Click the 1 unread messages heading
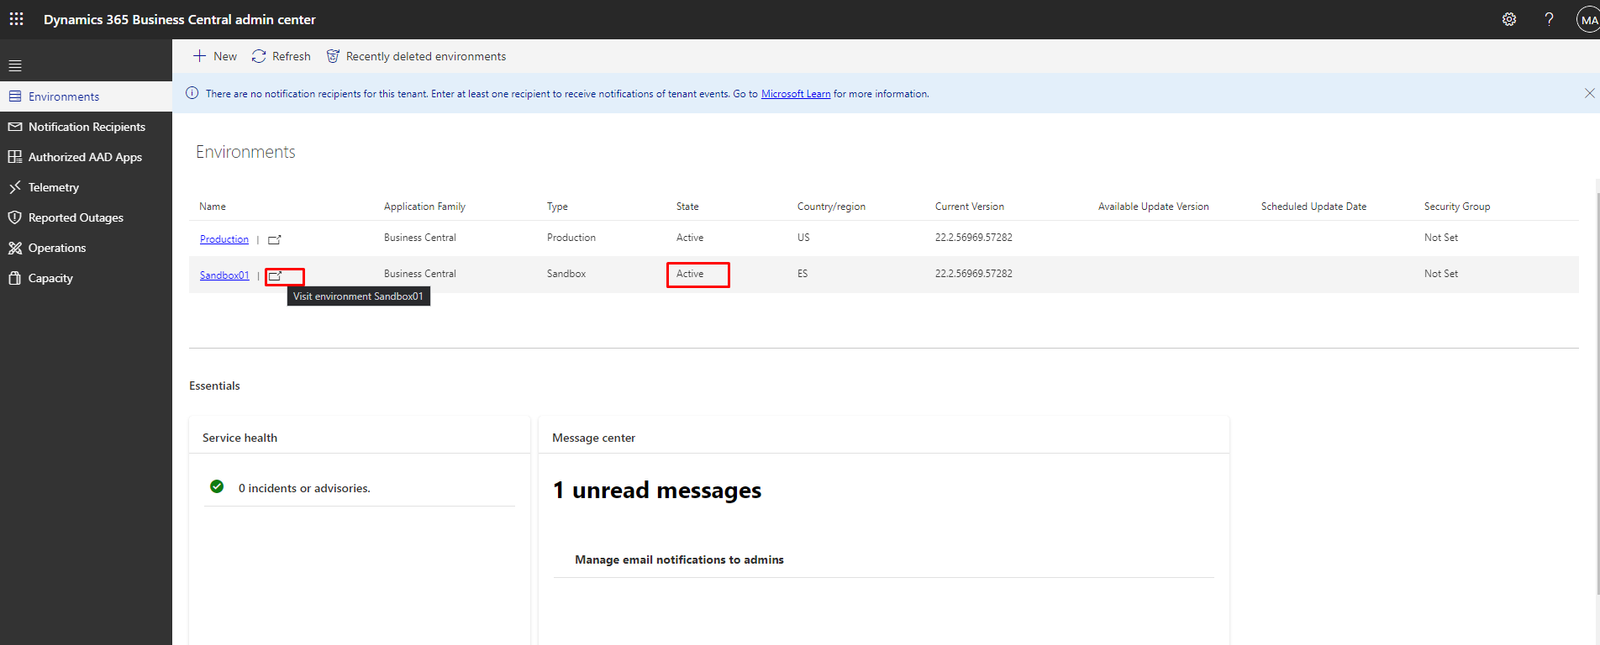1600x645 pixels. (x=657, y=490)
